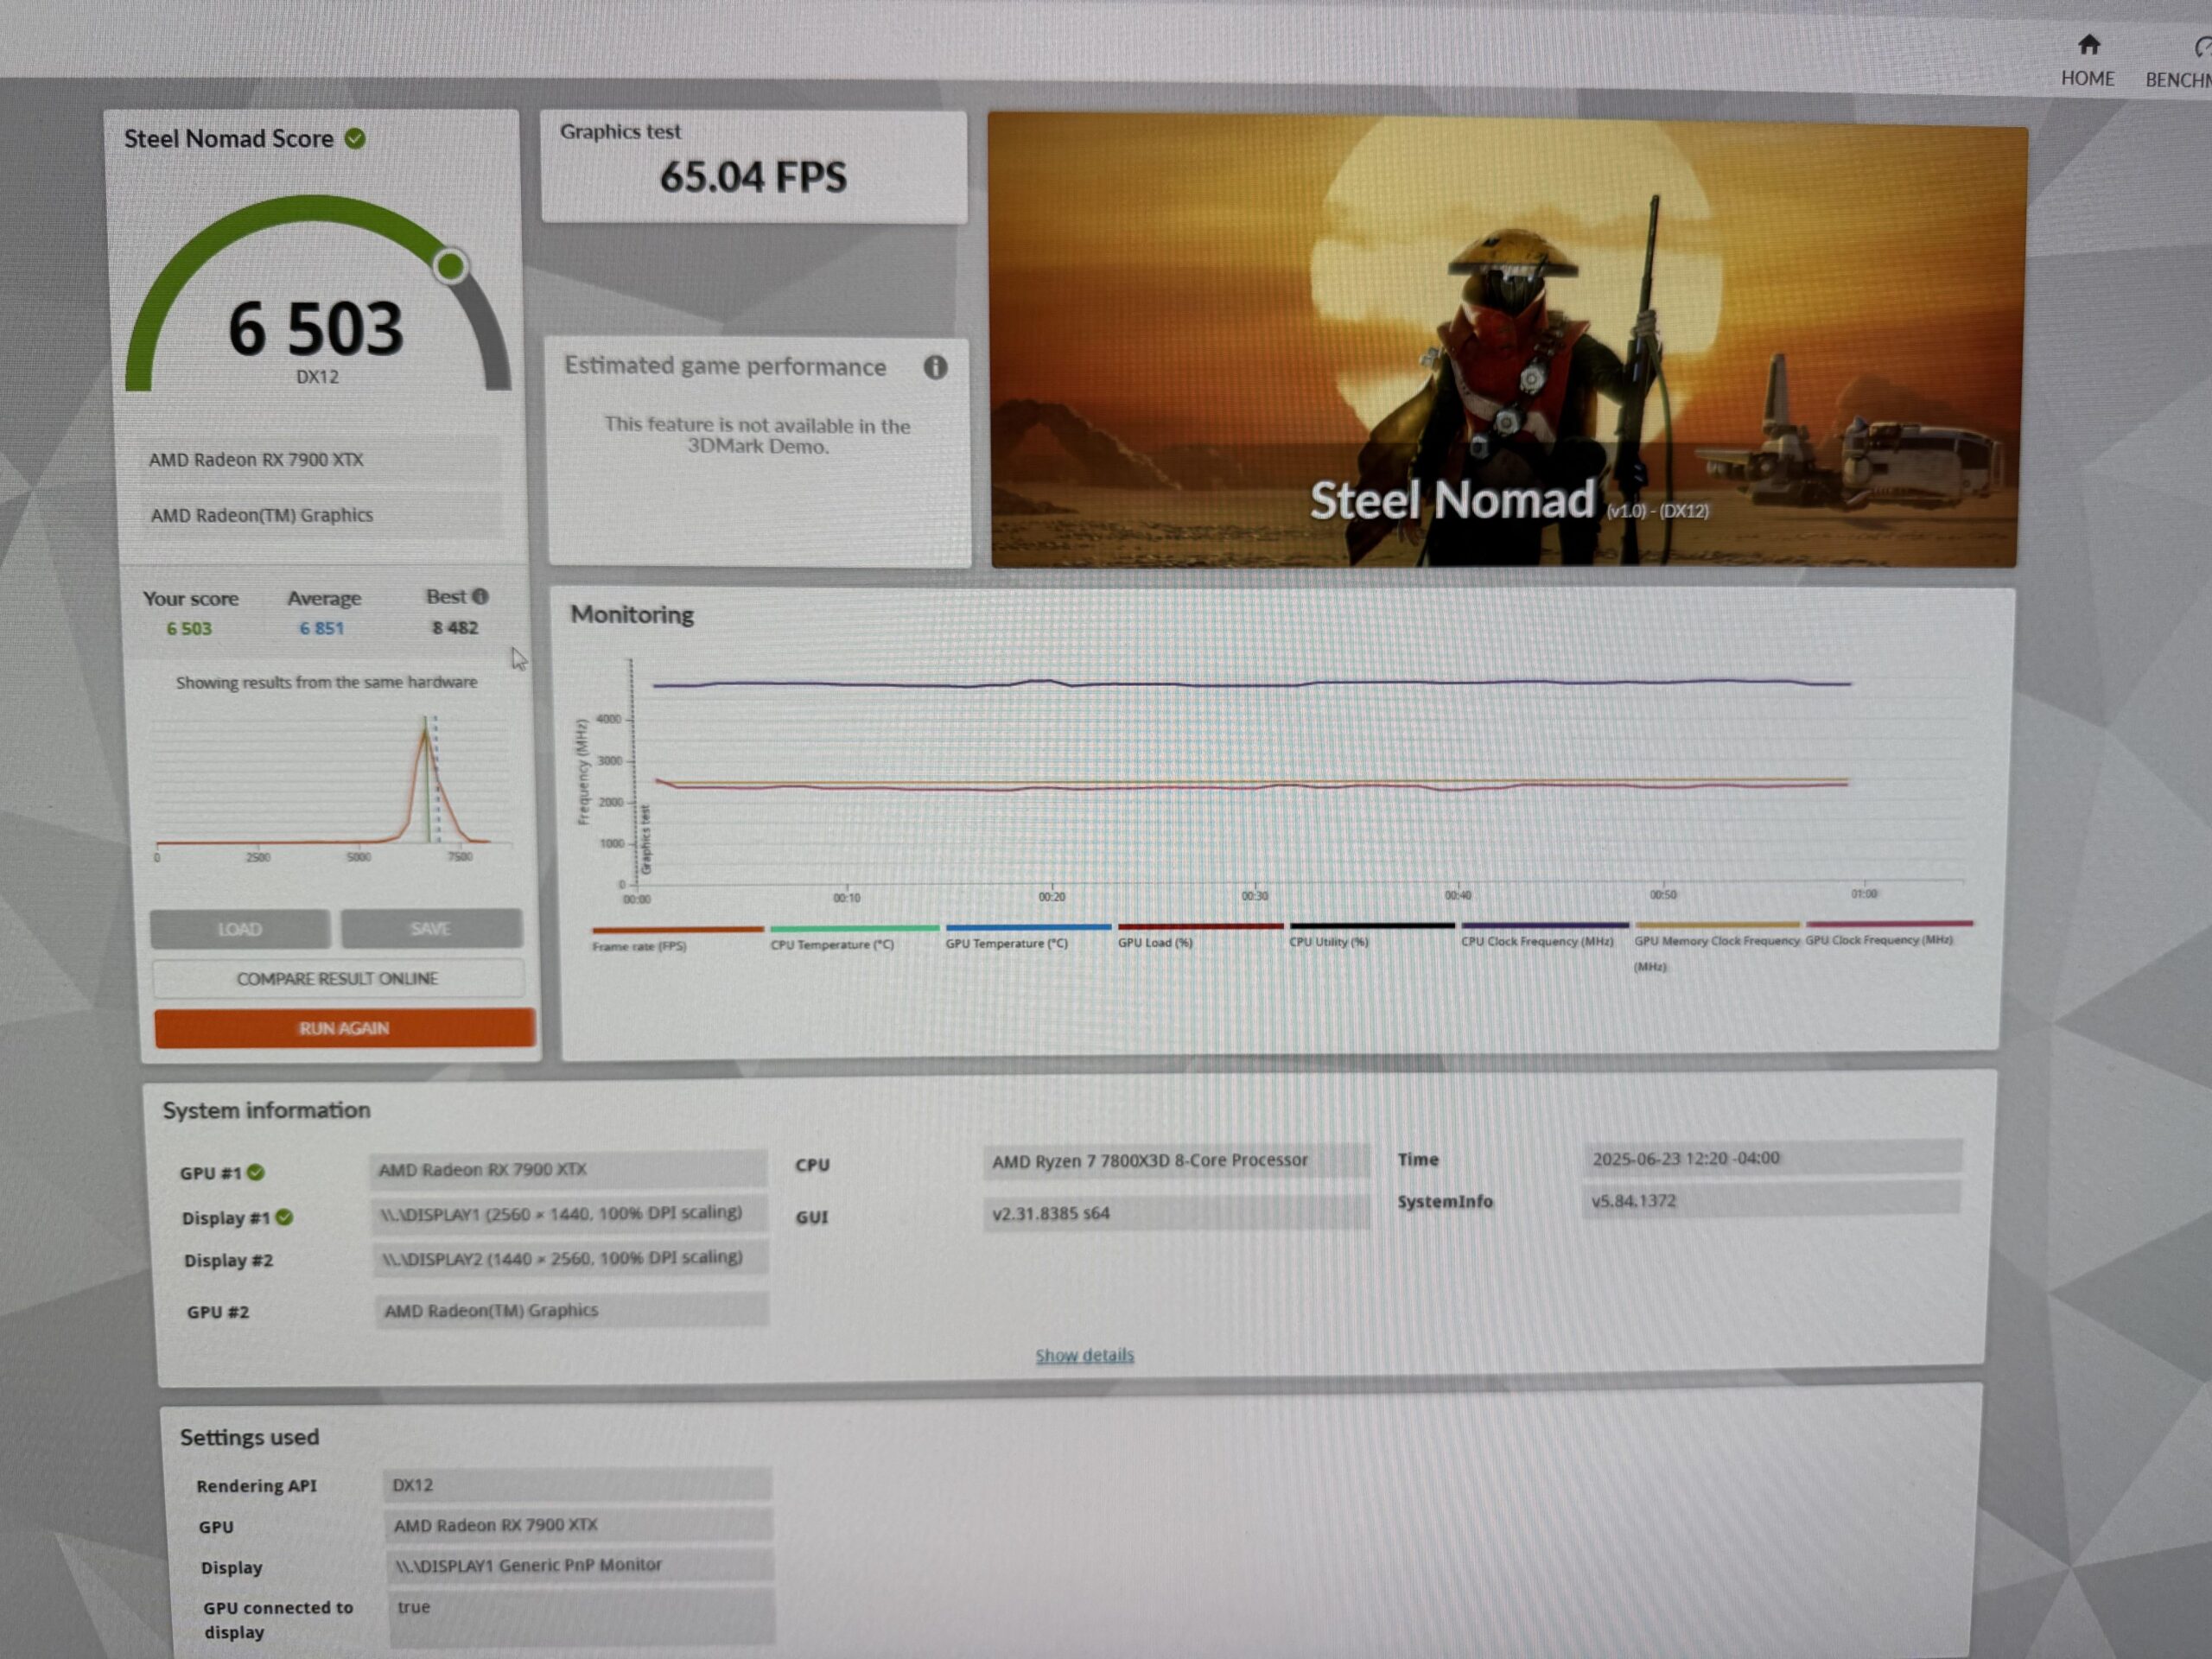Click COMPARE RESULT ONLINE button

338,978
